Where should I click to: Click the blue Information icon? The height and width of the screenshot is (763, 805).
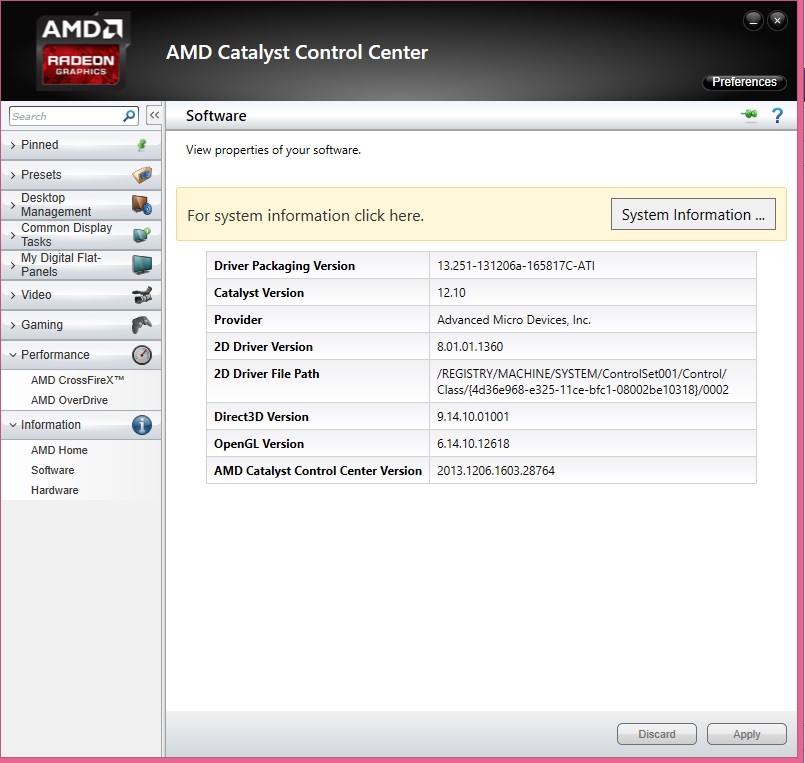coord(142,425)
